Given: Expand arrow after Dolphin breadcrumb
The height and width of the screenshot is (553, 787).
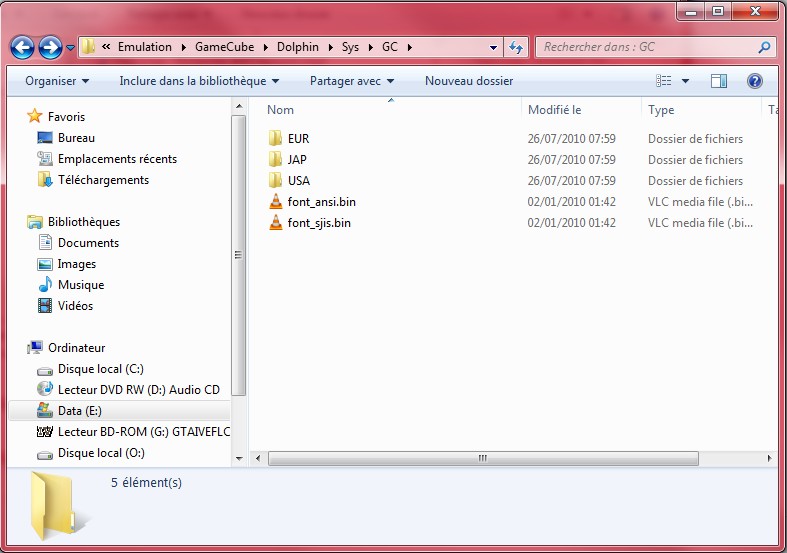Looking at the screenshot, I should point(330,47).
